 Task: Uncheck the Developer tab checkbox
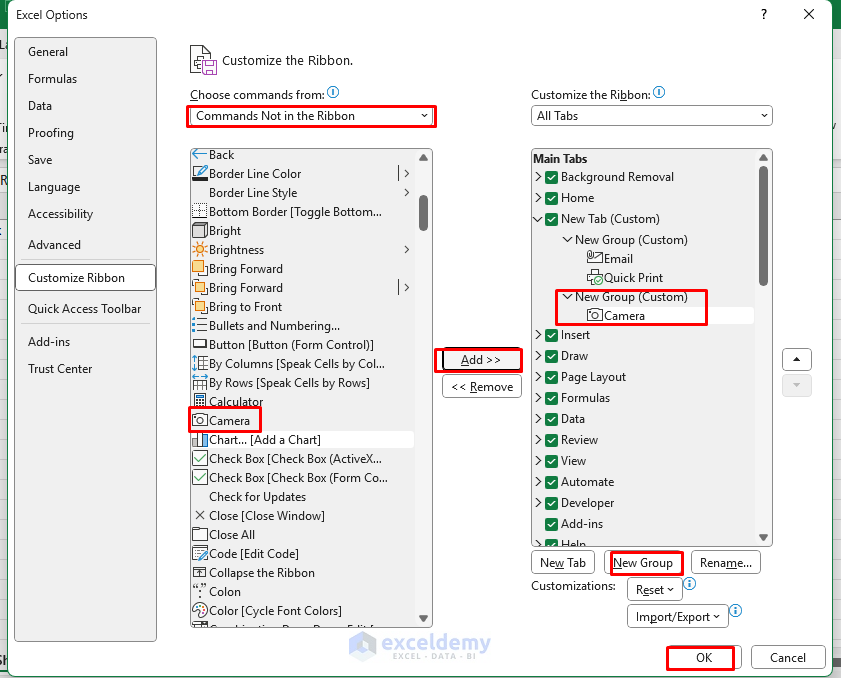click(551, 503)
